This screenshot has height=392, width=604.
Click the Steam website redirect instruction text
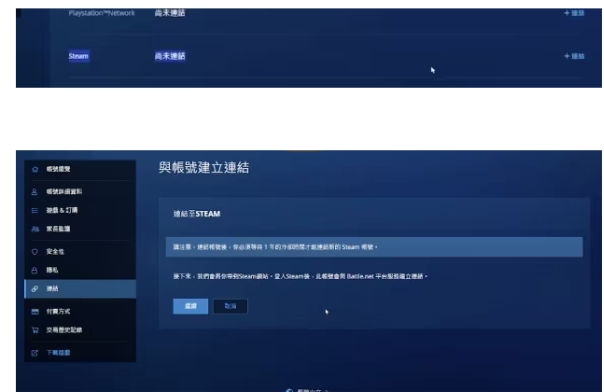pyautogui.click(x=300, y=276)
